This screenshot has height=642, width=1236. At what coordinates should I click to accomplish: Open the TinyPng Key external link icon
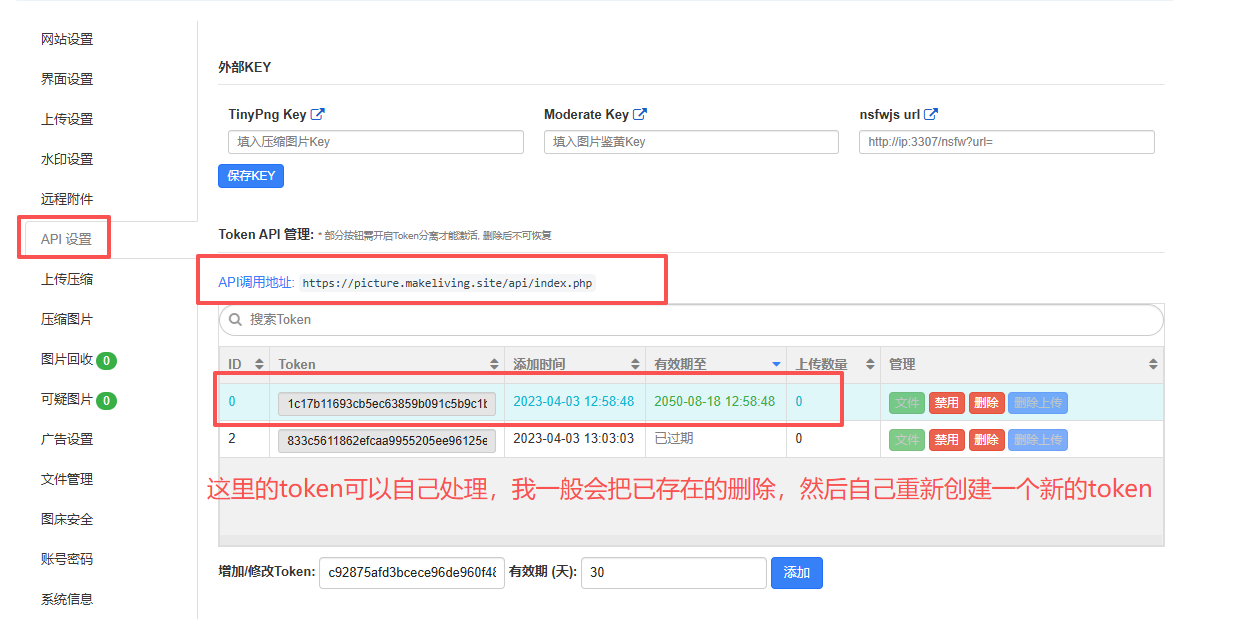(x=318, y=115)
